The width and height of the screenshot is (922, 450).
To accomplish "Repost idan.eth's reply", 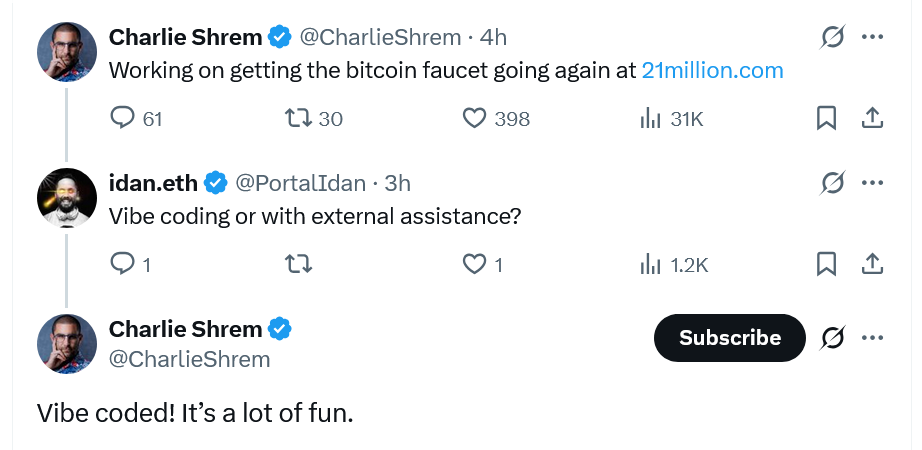I will click(x=298, y=264).
